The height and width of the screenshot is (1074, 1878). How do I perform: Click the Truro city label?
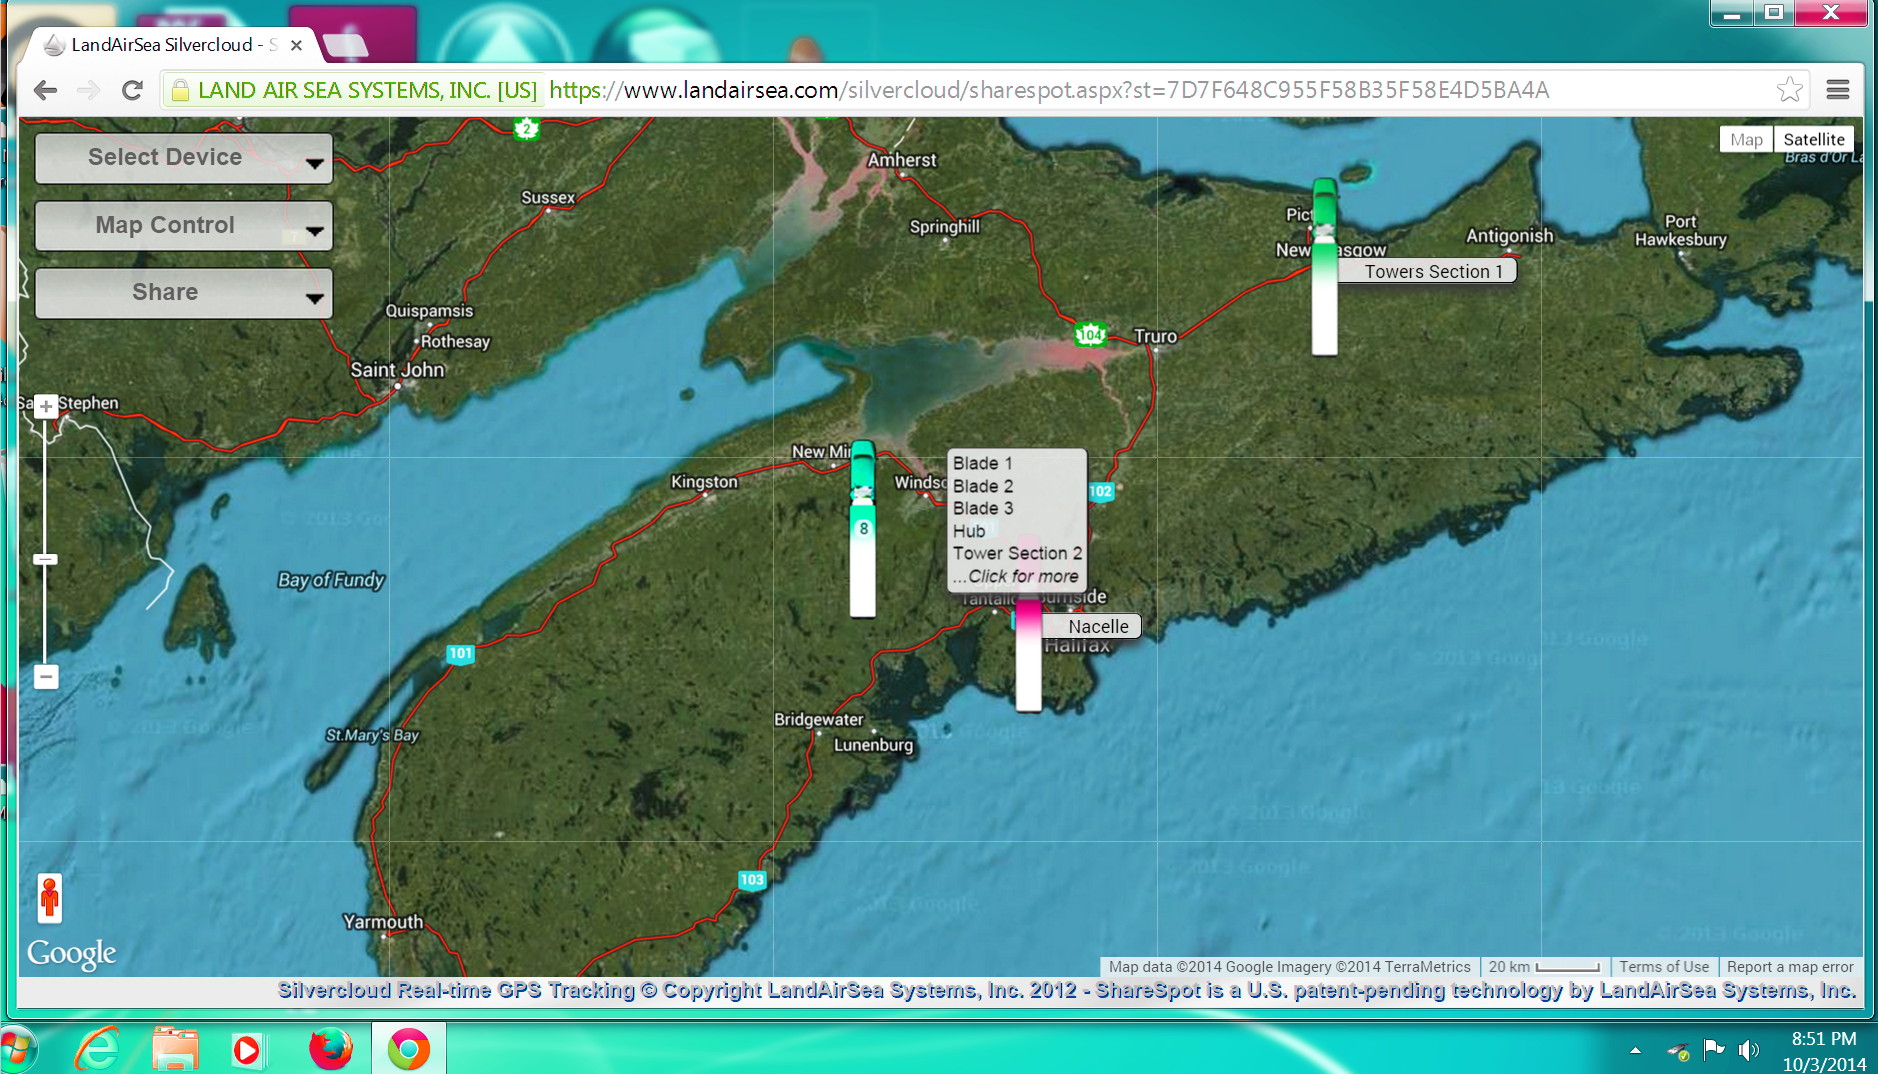(1155, 336)
